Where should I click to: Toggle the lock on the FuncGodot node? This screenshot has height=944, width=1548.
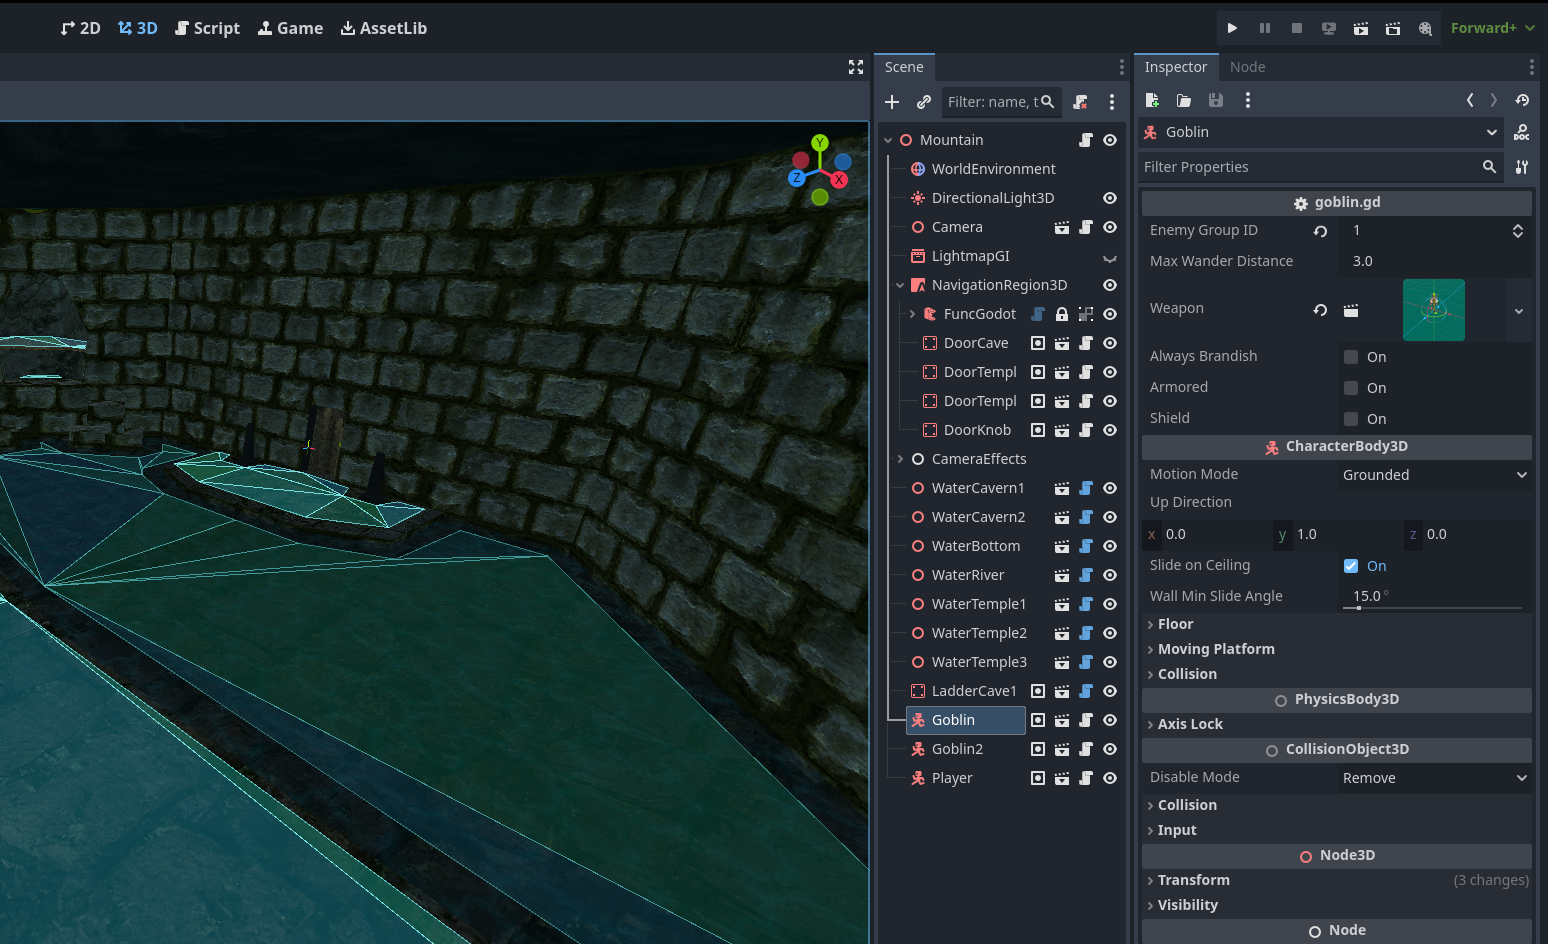click(x=1062, y=314)
